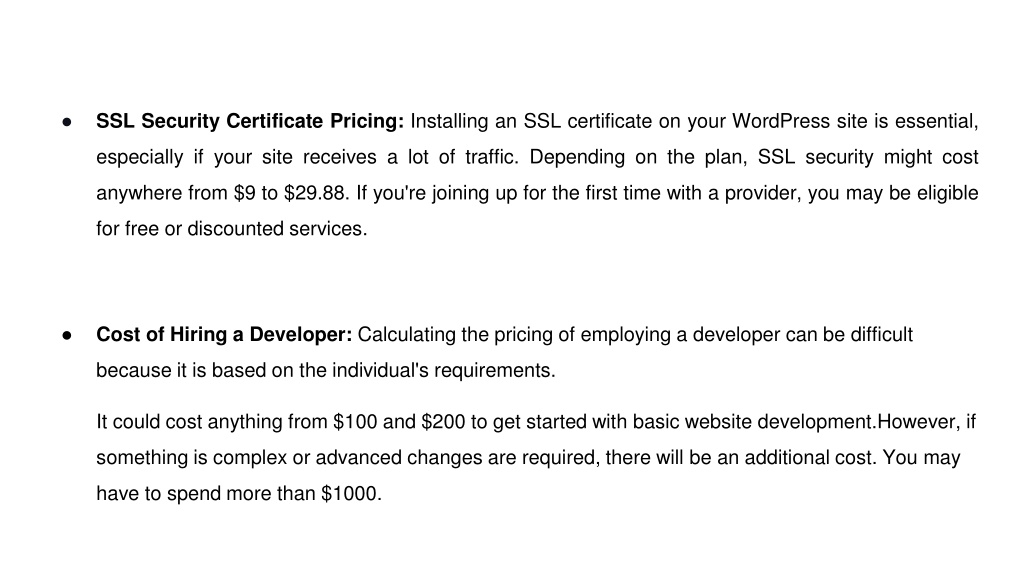The width and height of the screenshot is (1024, 576).
Task: Click the $9 price in SSL paragraph
Action: [x=245, y=193]
